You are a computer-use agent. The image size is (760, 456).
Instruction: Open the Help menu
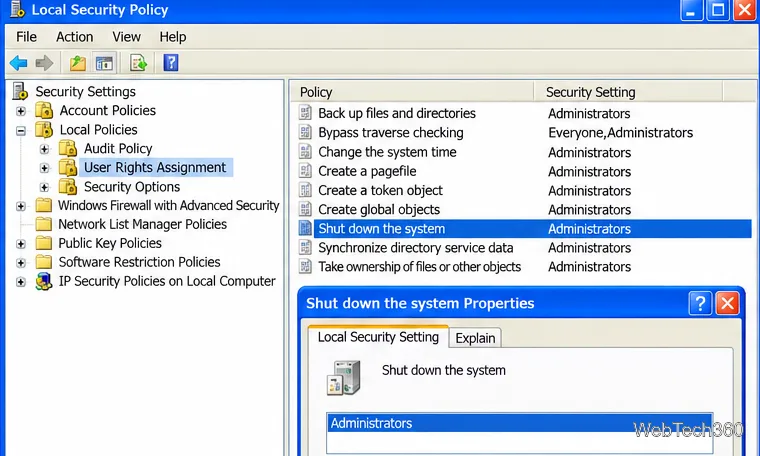(173, 37)
